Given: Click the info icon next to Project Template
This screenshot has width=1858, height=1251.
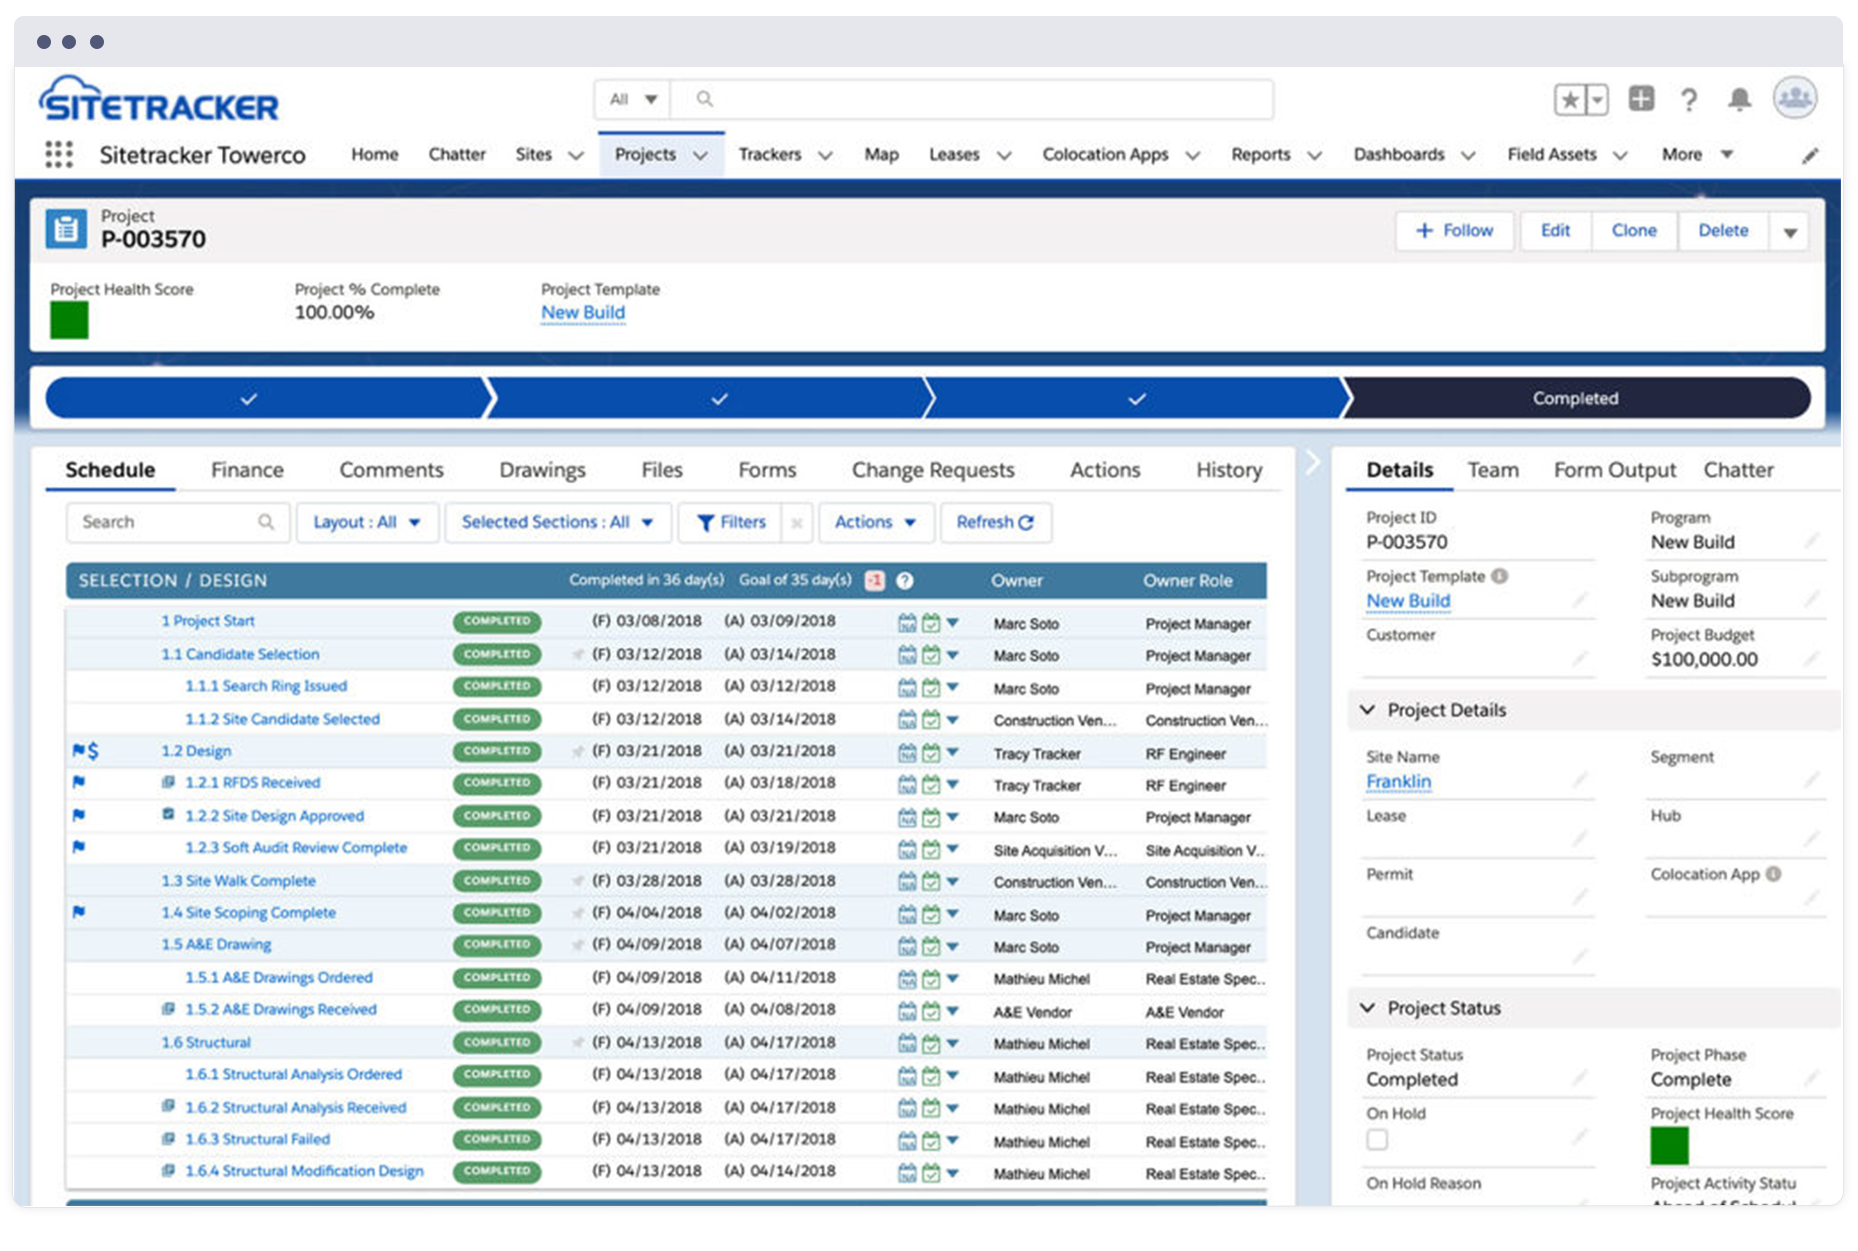Looking at the screenshot, I should (x=1500, y=576).
